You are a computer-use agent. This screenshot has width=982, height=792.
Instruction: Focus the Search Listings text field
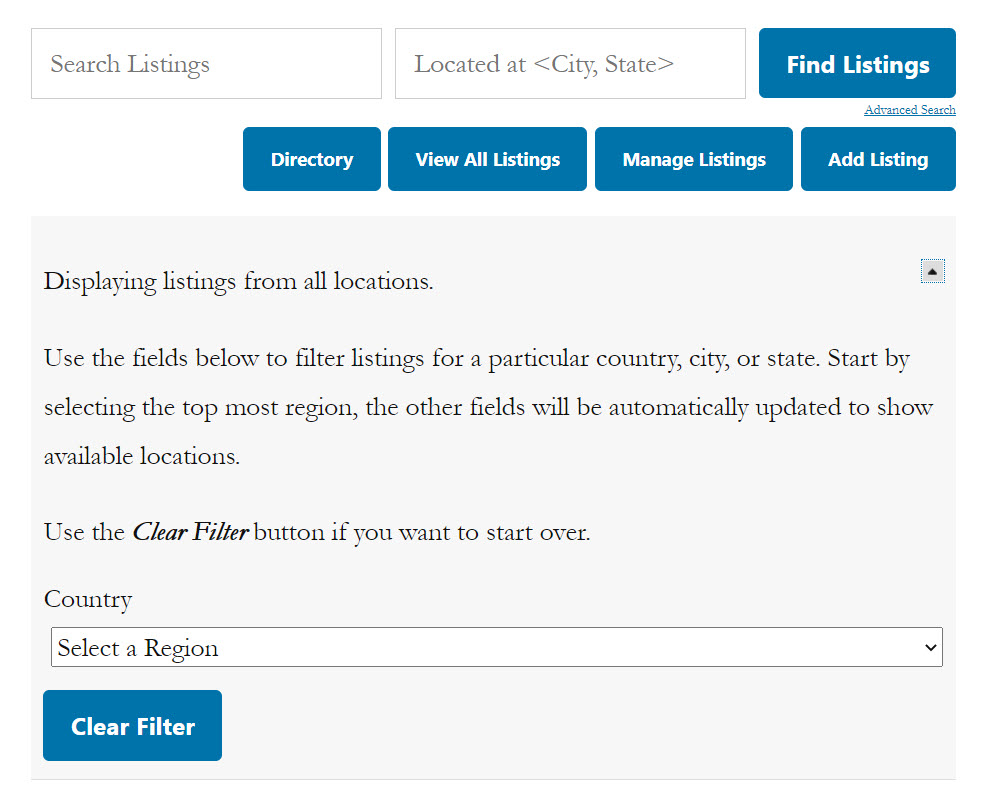(206, 63)
